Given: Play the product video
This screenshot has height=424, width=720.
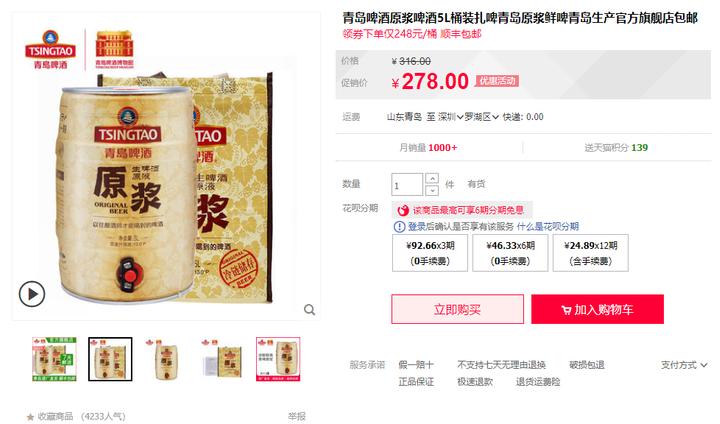Looking at the screenshot, I should point(32,294).
